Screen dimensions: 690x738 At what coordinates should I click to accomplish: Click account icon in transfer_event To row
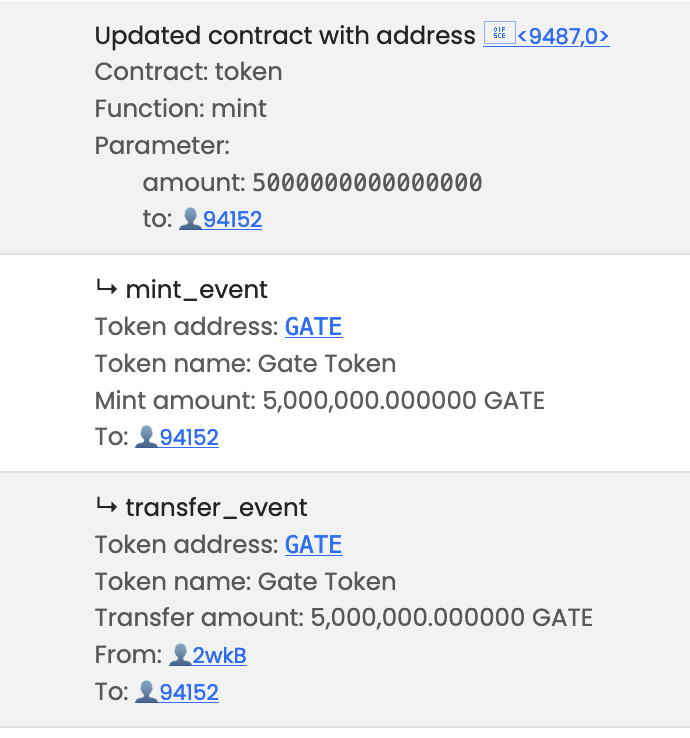(146, 692)
